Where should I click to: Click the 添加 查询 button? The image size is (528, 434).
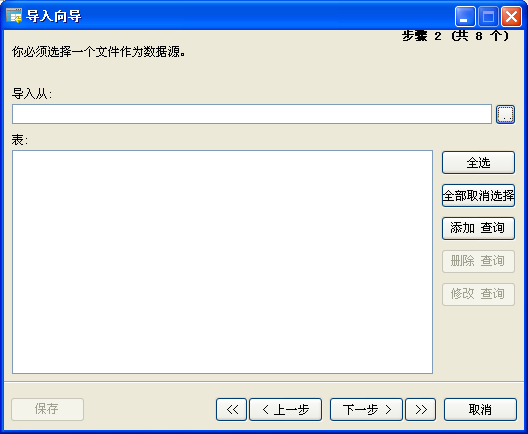pyautogui.click(x=478, y=228)
